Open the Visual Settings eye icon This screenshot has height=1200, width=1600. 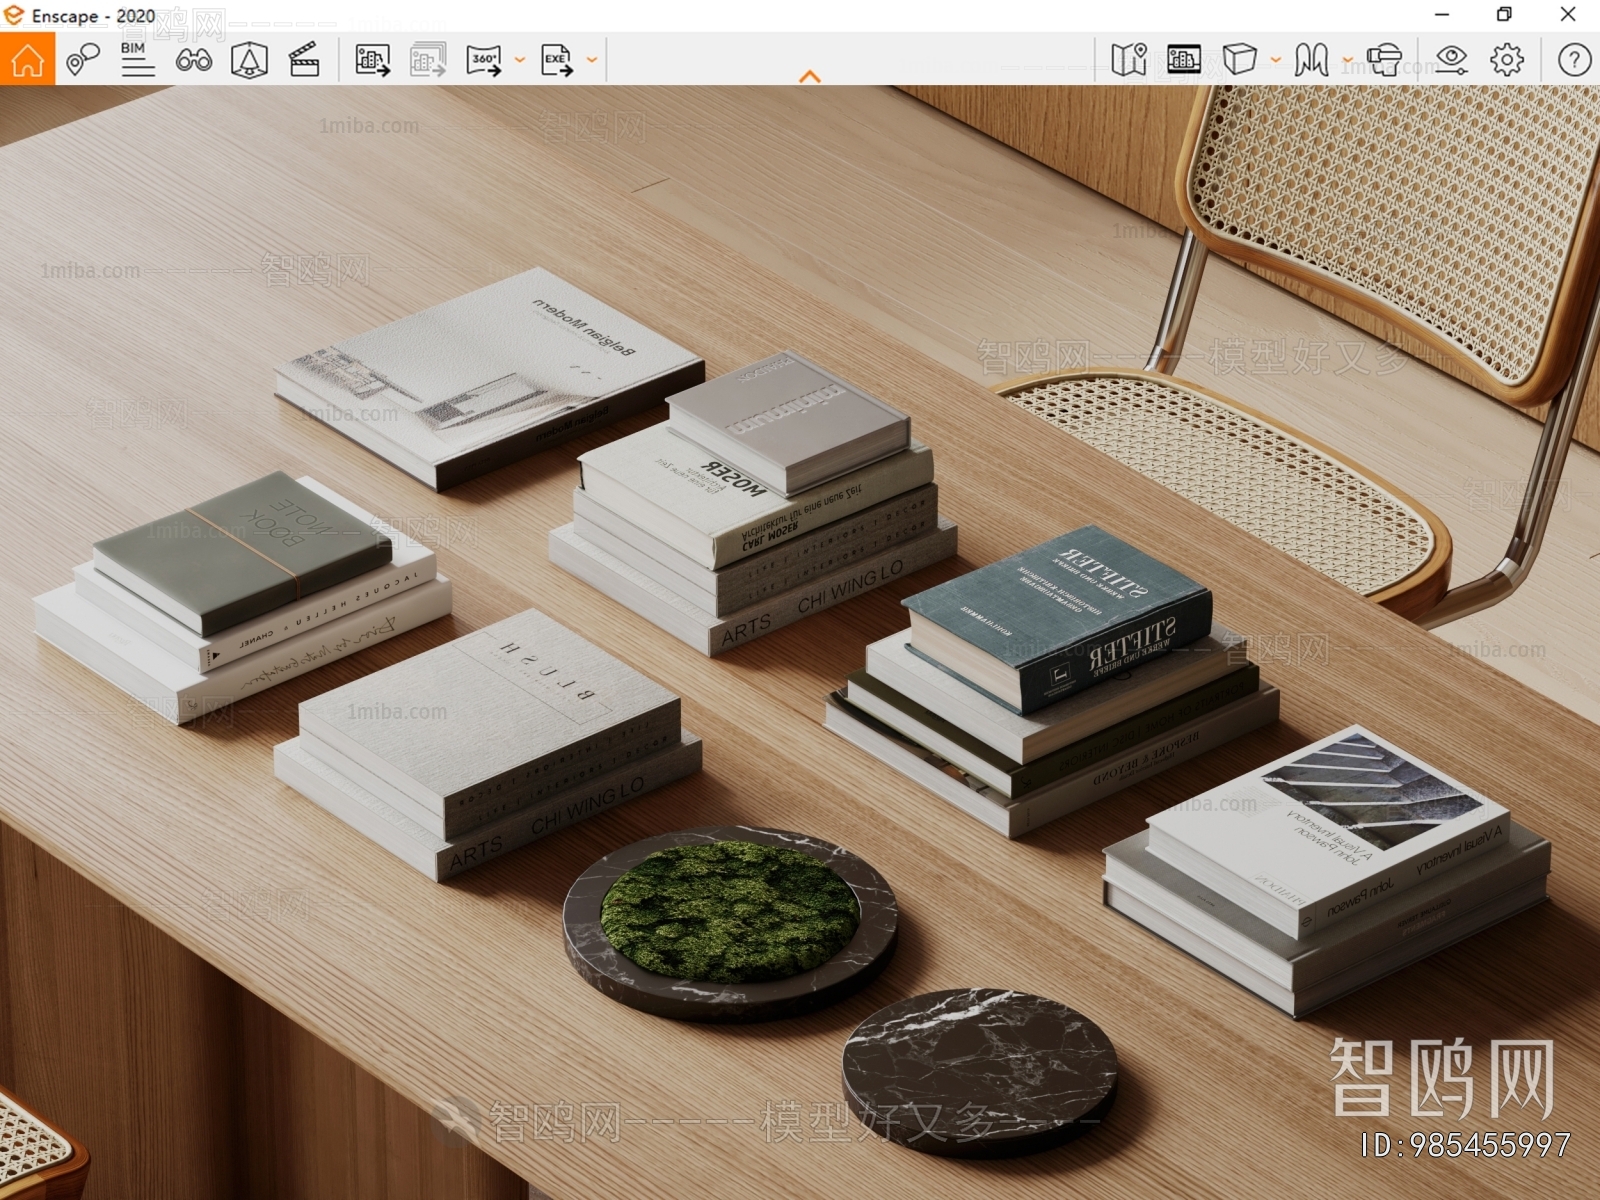[1451, 60]
